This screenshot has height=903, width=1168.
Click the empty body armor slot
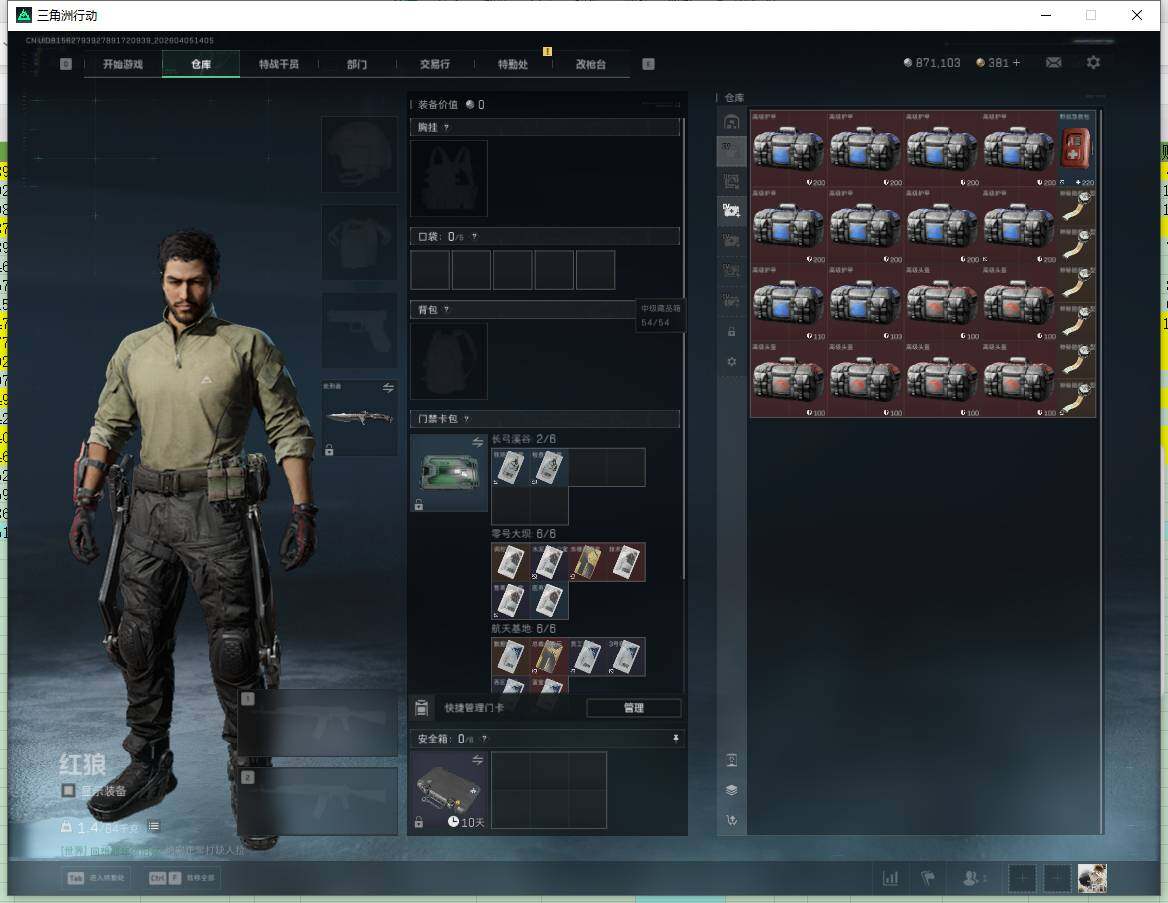tap(359, 242)
